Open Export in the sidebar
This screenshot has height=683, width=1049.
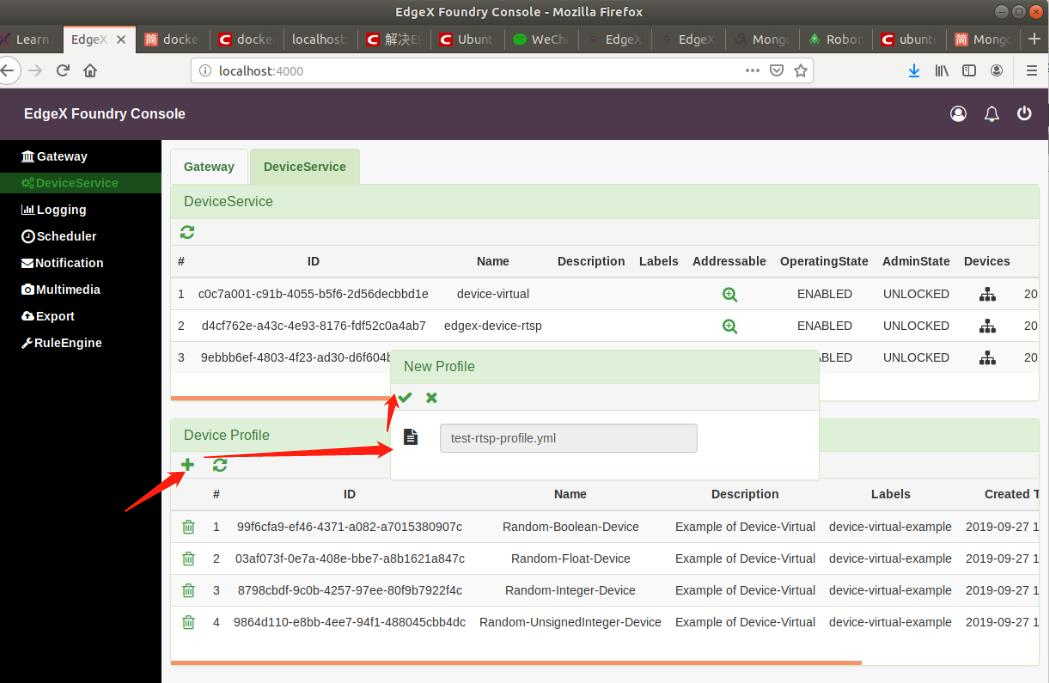point(47,316)
